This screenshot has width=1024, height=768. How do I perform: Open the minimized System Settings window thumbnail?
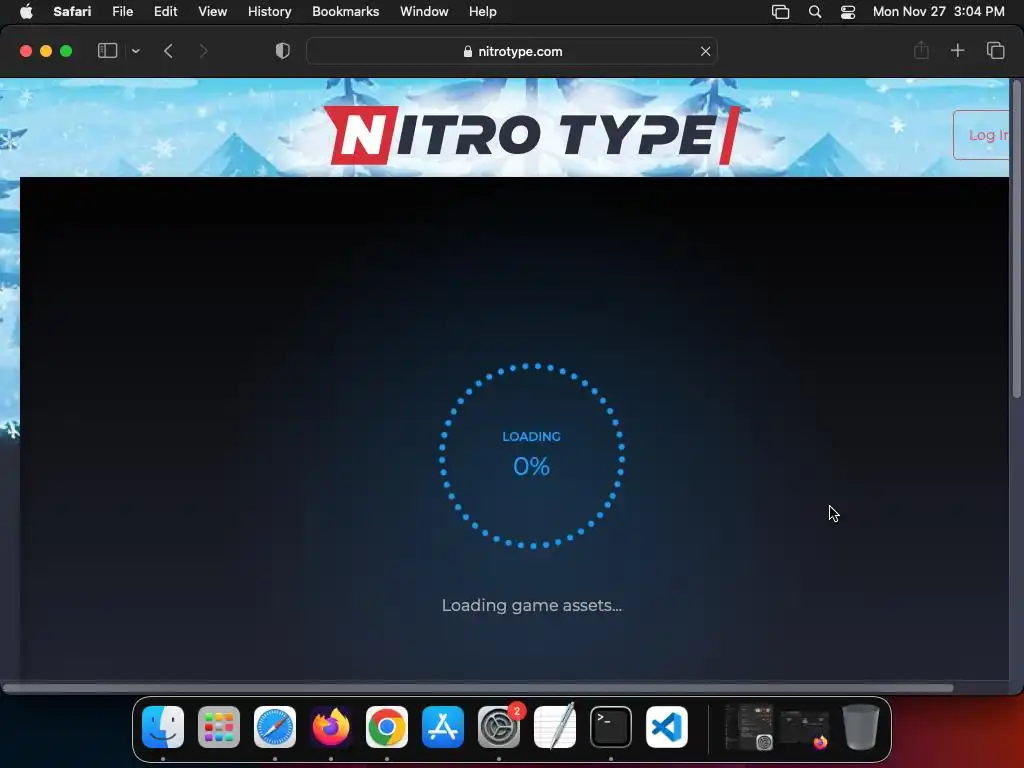749,727
